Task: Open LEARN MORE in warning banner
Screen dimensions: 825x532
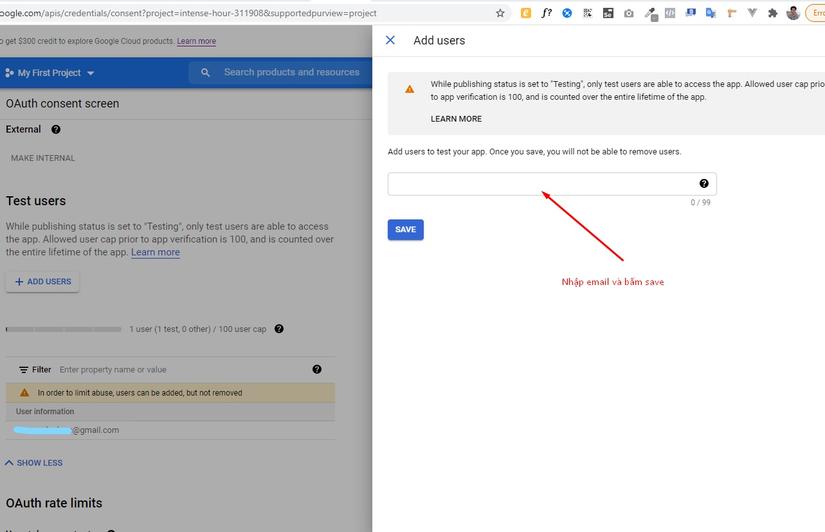Action: click(x=456, y=119)
